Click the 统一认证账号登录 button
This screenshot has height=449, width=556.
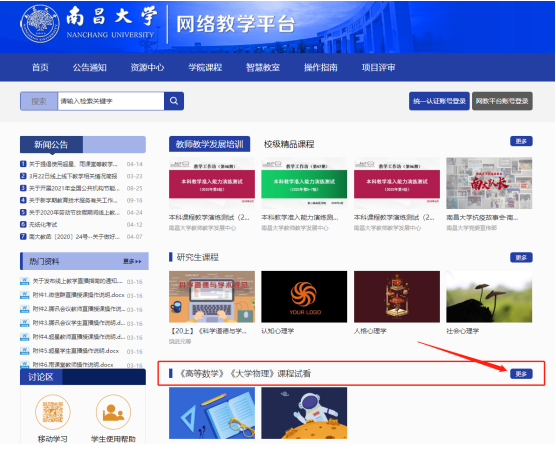[439, 101]
